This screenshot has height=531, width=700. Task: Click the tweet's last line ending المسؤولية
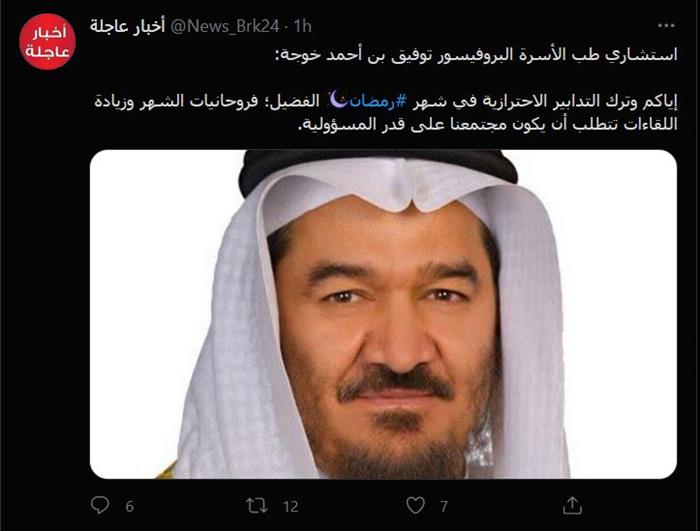click(488, 125)
